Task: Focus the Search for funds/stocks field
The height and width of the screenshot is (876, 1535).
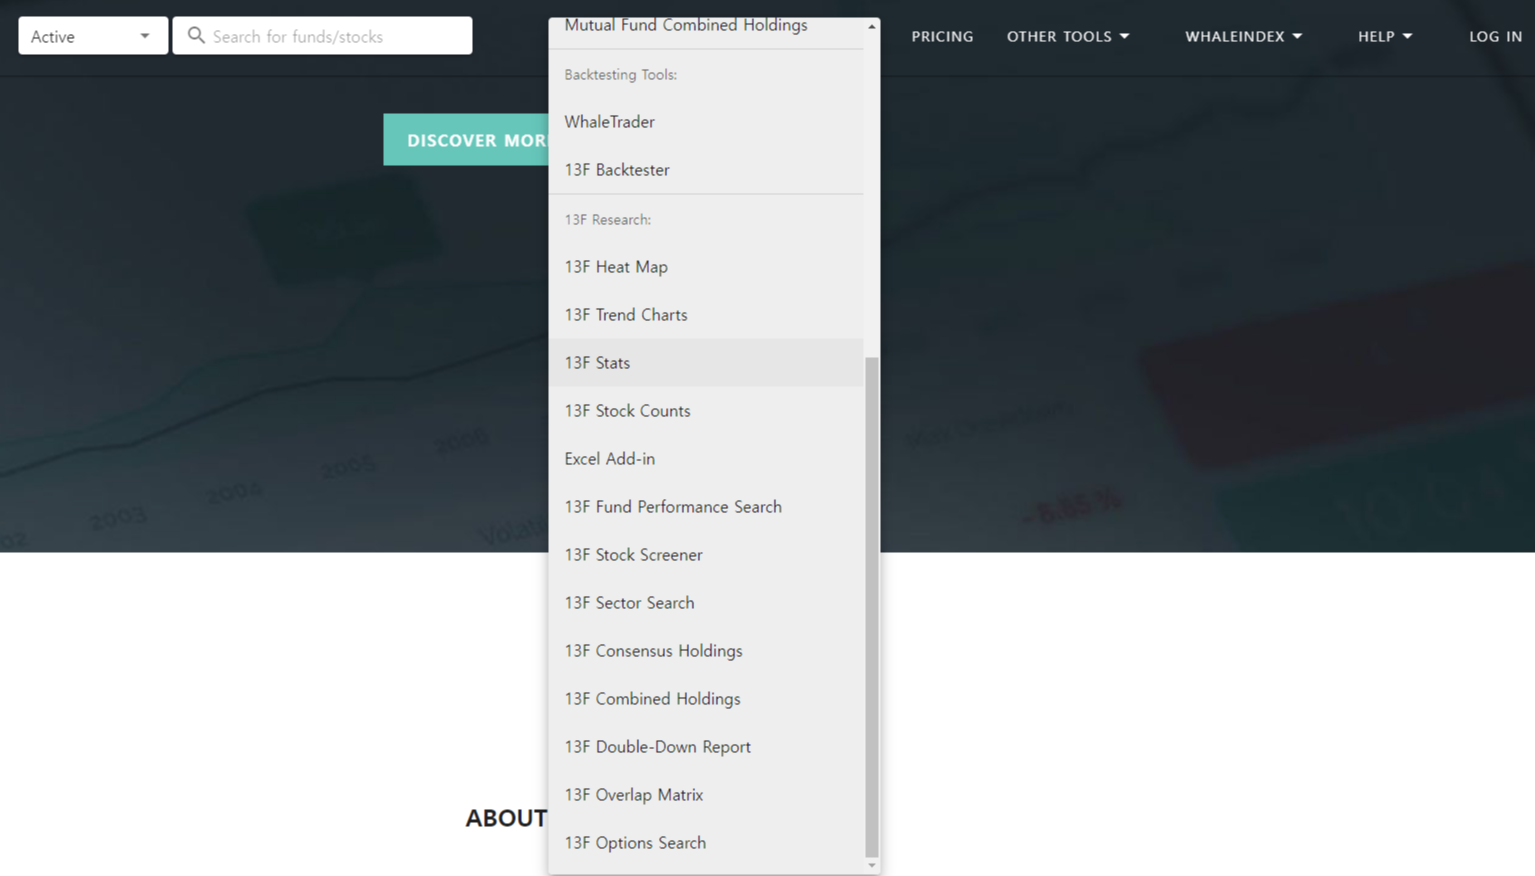Action: coord(322,36)
